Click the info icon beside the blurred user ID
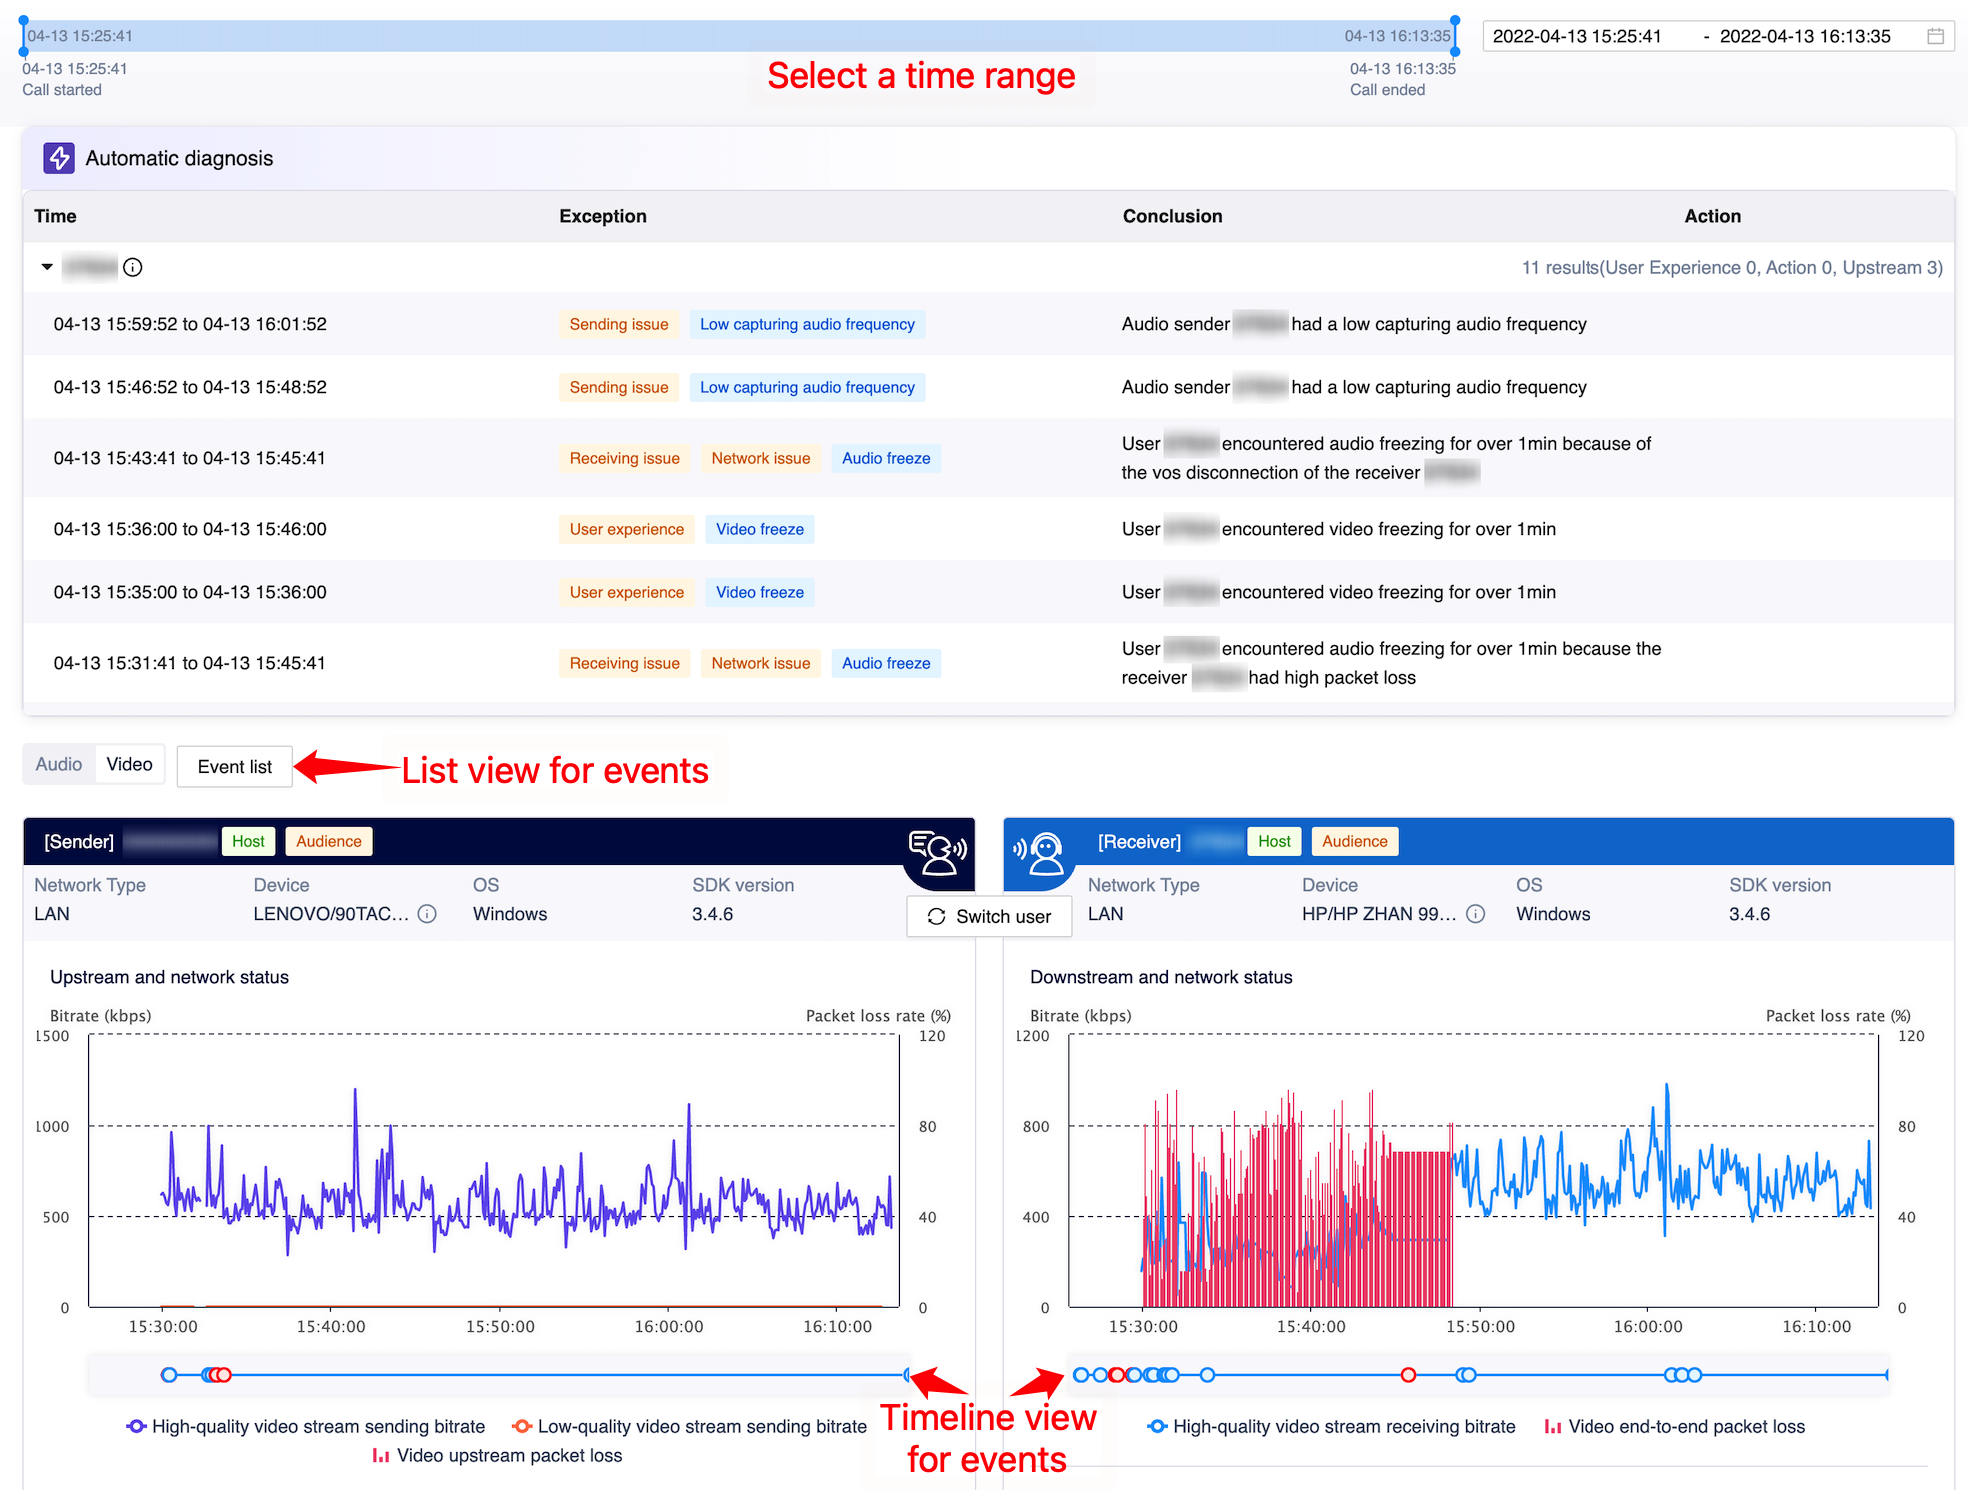Screen dimensions: 1968x1490 [x=132, y=267]
